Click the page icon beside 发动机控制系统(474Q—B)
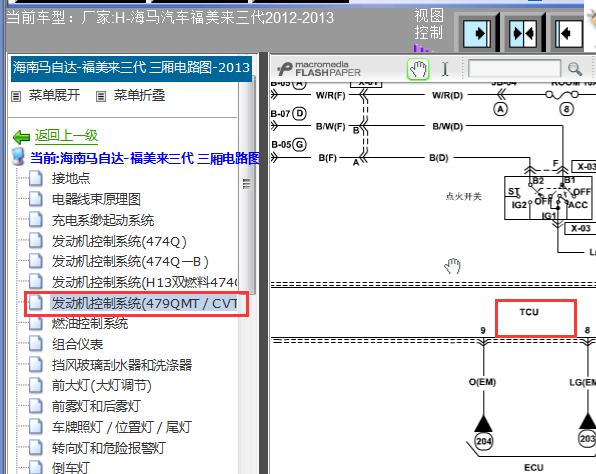 coord(36,262)
